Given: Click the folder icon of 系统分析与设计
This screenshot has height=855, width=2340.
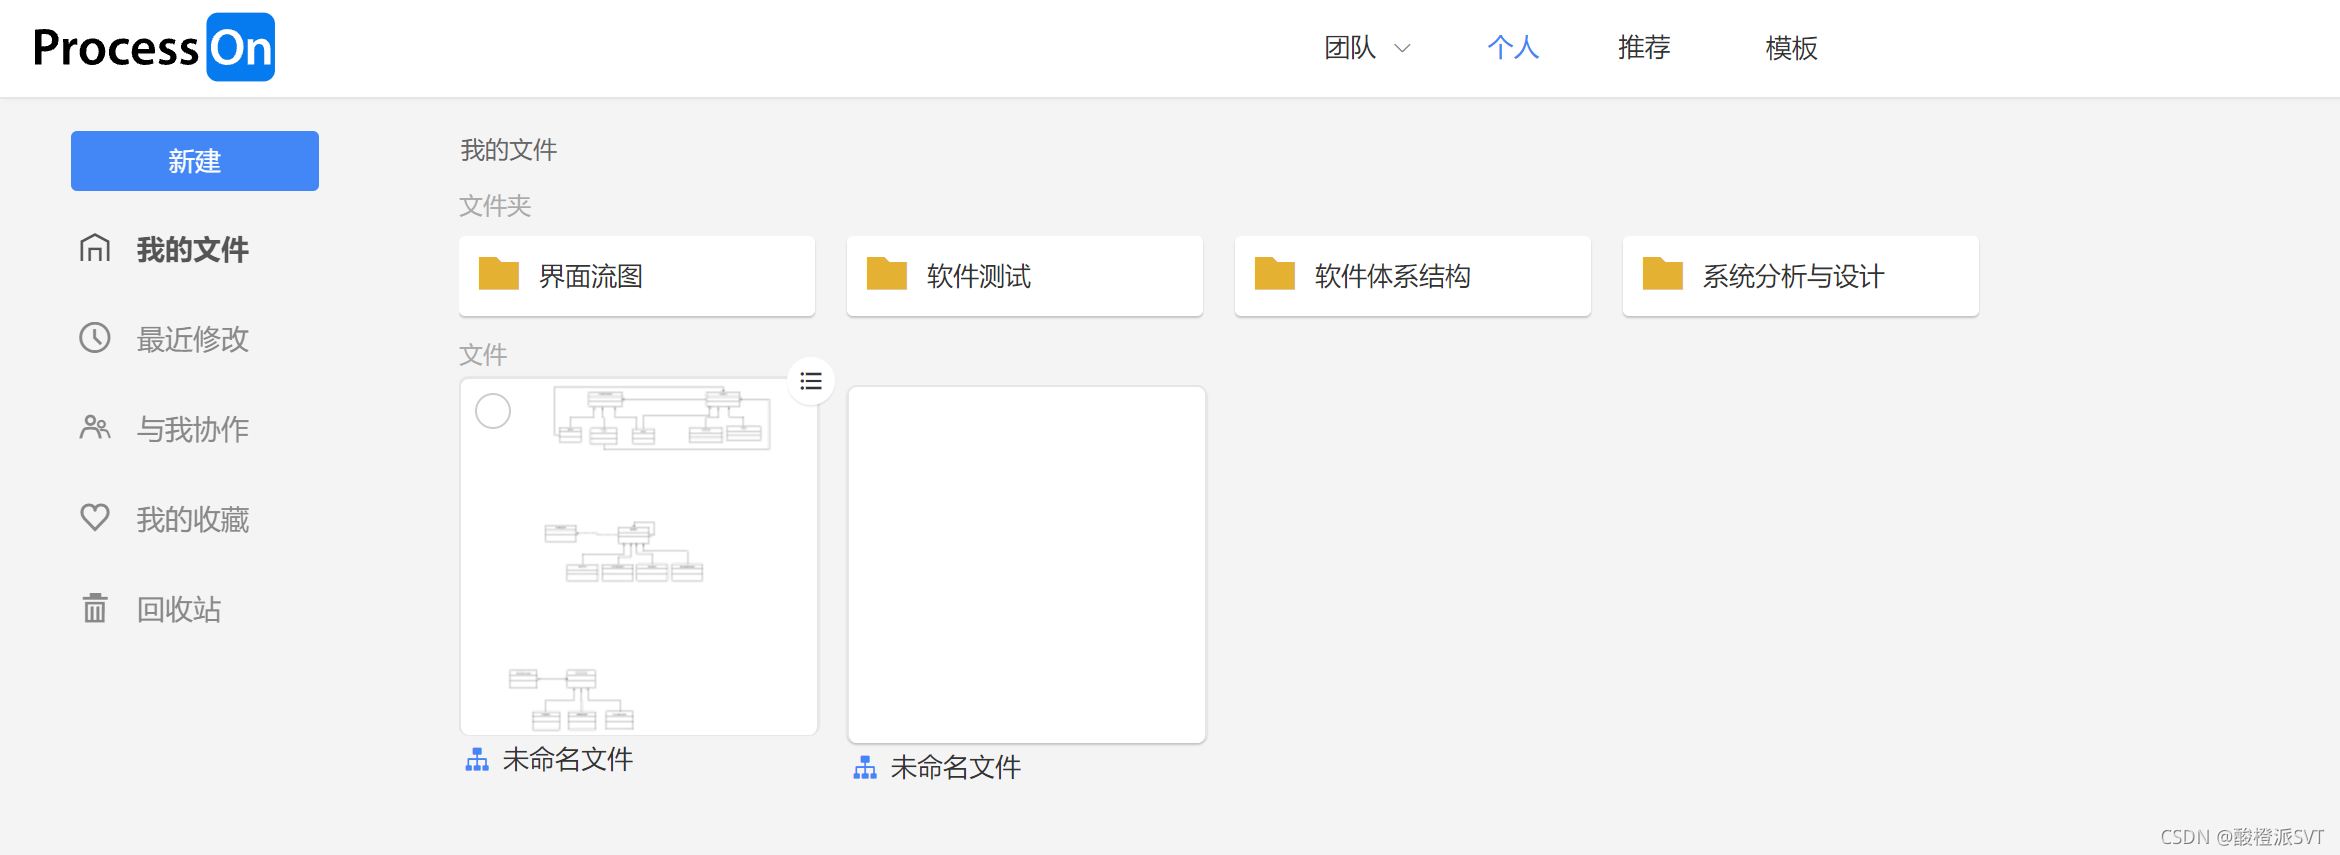Looking at the screenshot, I should (x=1663, y=273).
